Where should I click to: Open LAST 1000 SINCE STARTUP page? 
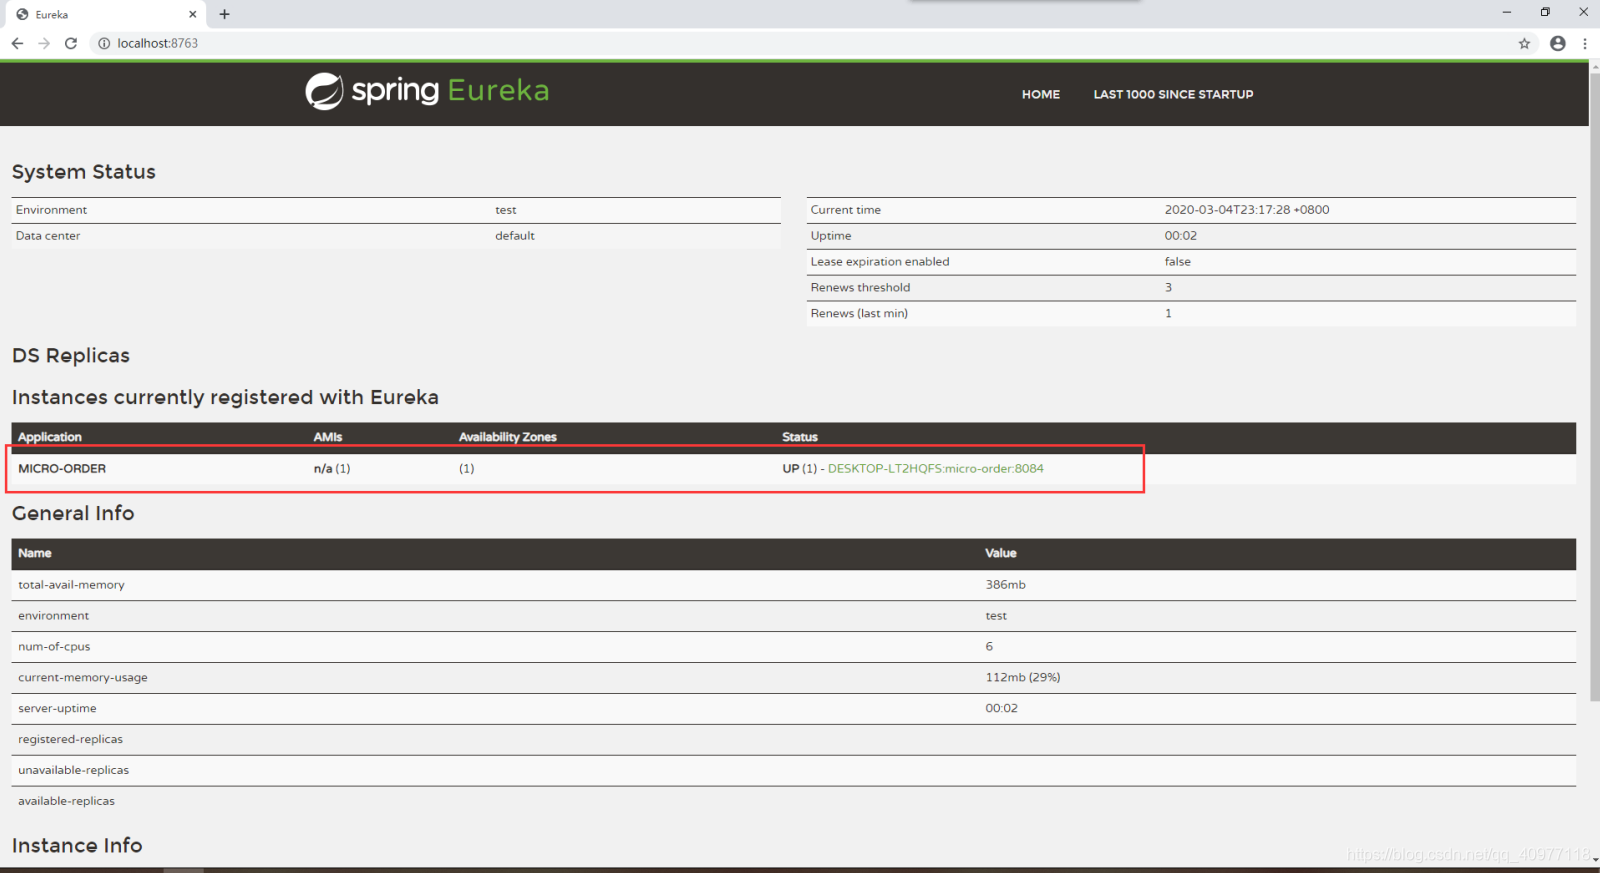(x=1173, y=94)
